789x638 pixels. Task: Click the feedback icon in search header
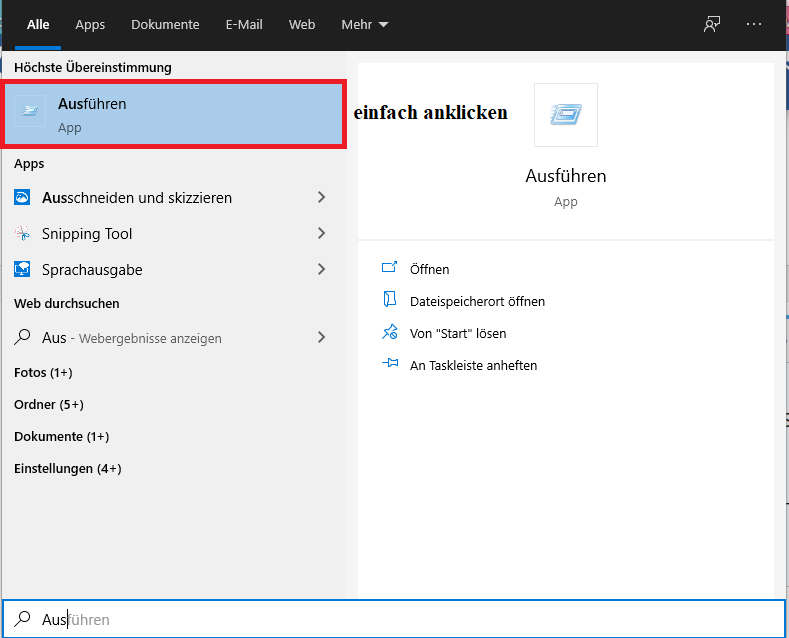(712, 25)
